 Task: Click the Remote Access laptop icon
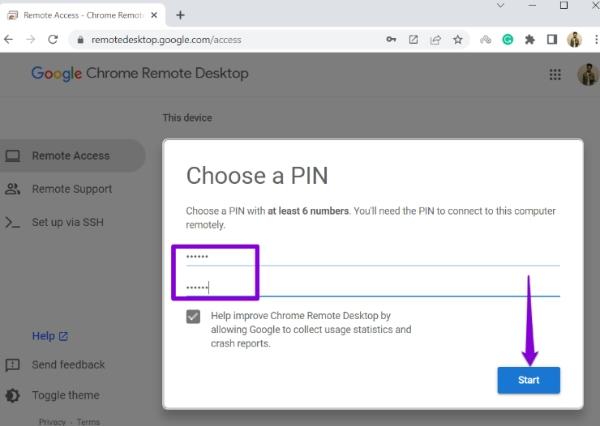[13, 156]
